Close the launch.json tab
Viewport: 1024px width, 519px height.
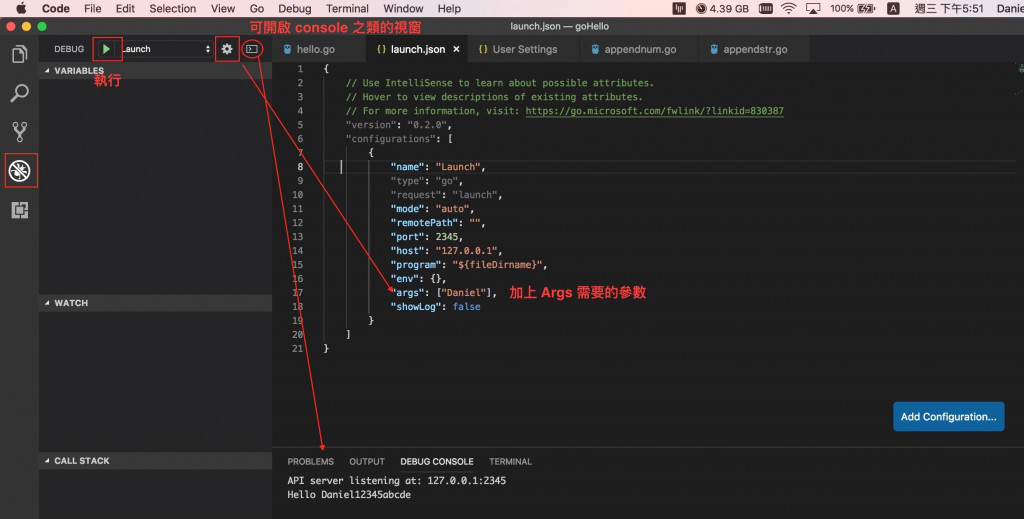click(456, 49)
